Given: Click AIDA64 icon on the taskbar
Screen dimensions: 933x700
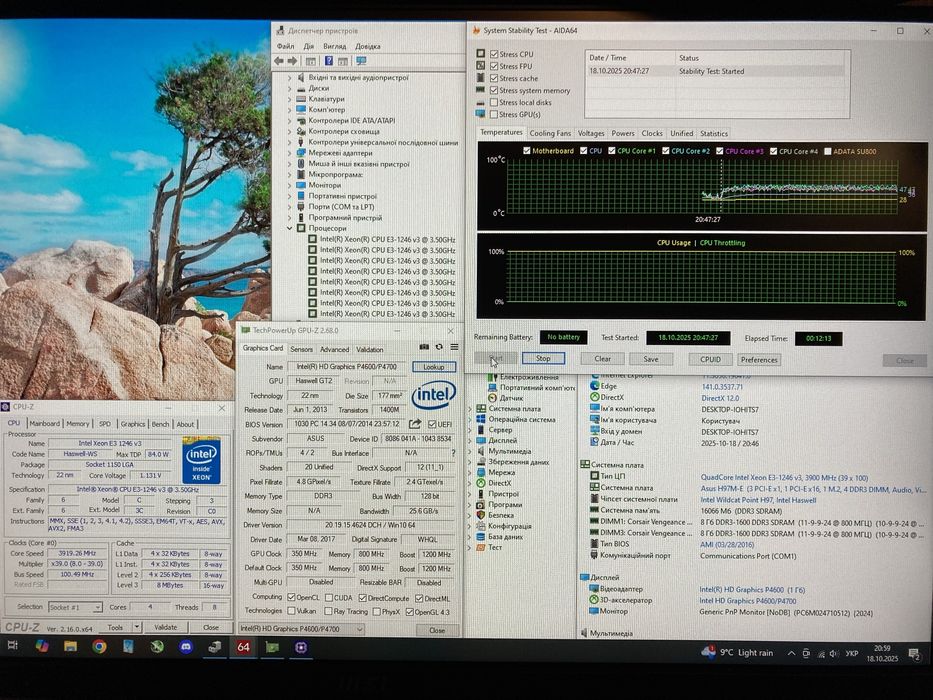Looking at the screenshot, I should 243,646.
